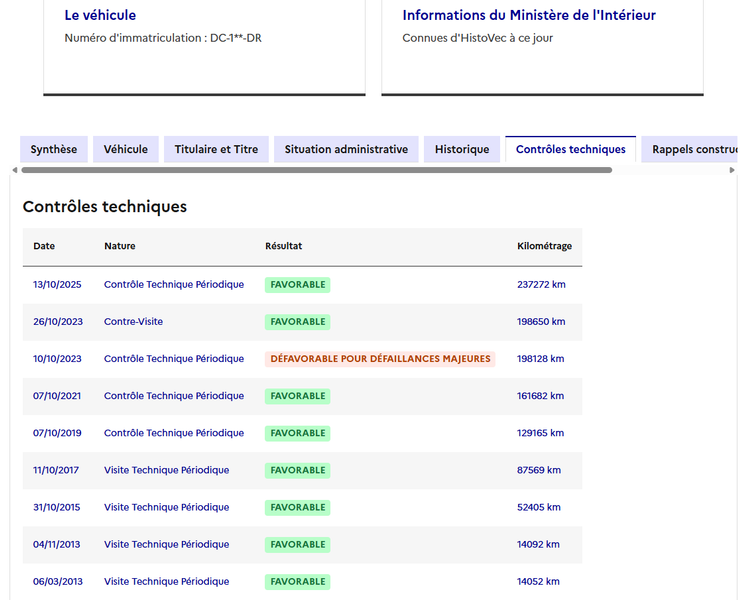749x600 pixels.
Task: Click the Kilométrage column header
Action: coord(545,246)
